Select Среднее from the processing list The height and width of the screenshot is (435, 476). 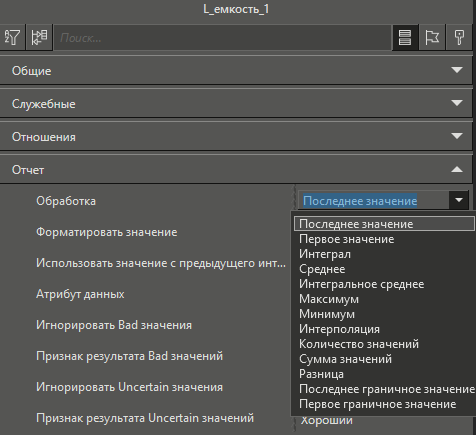(x=322, y=269)
